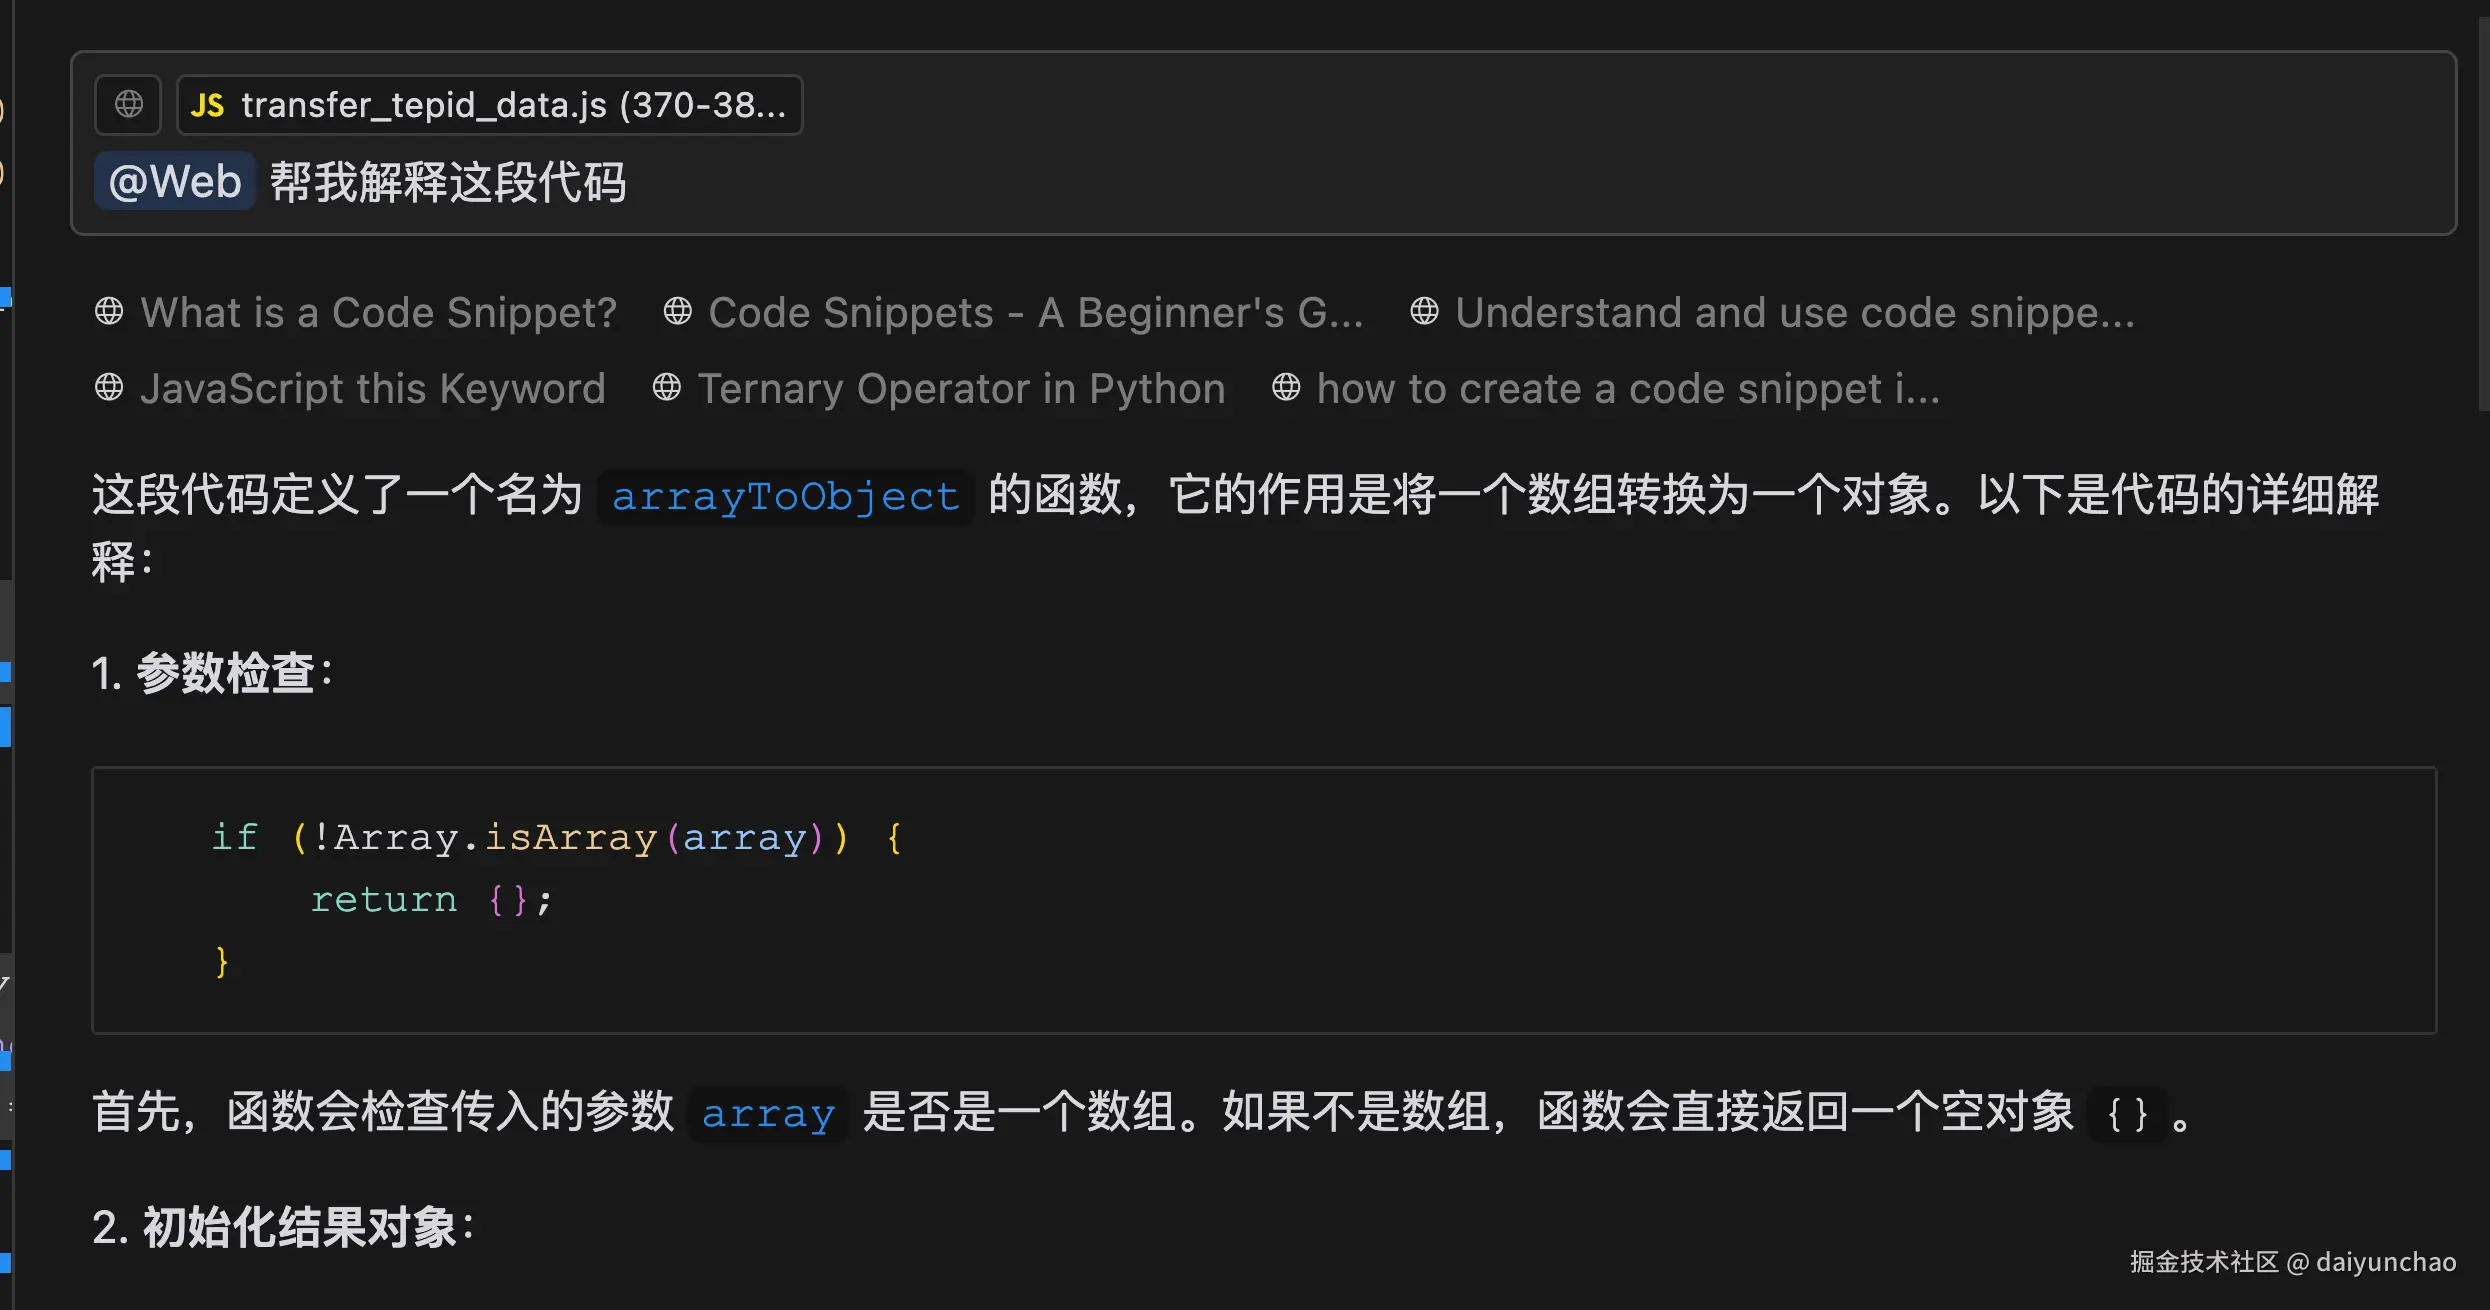Click globe icon beside 'how to create a code snippet'
The width and height of the screenshot is (2490, 1310).
coord(1286,388)
